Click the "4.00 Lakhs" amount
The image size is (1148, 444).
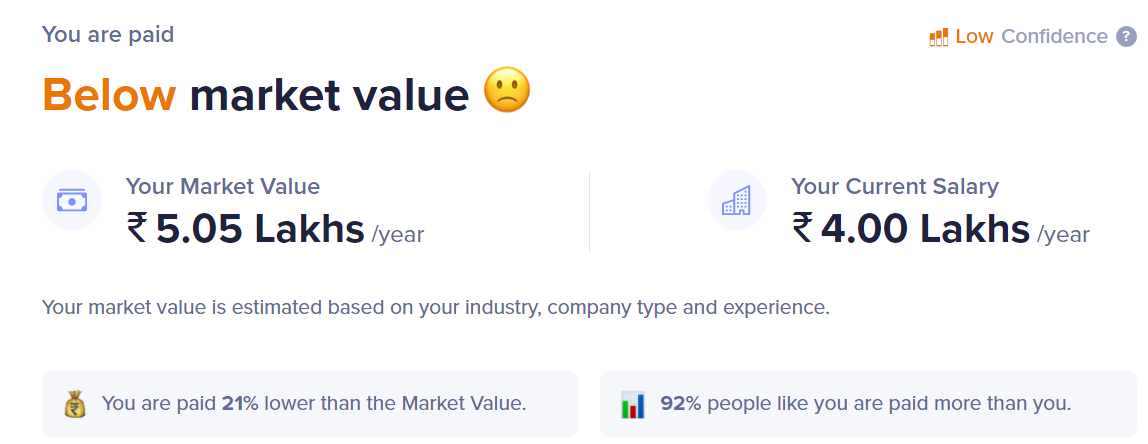(925, 229)
